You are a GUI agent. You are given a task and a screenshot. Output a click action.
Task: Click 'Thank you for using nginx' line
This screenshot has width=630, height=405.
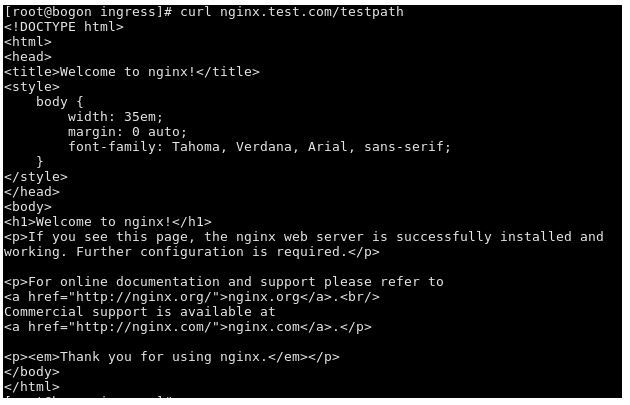172,357
